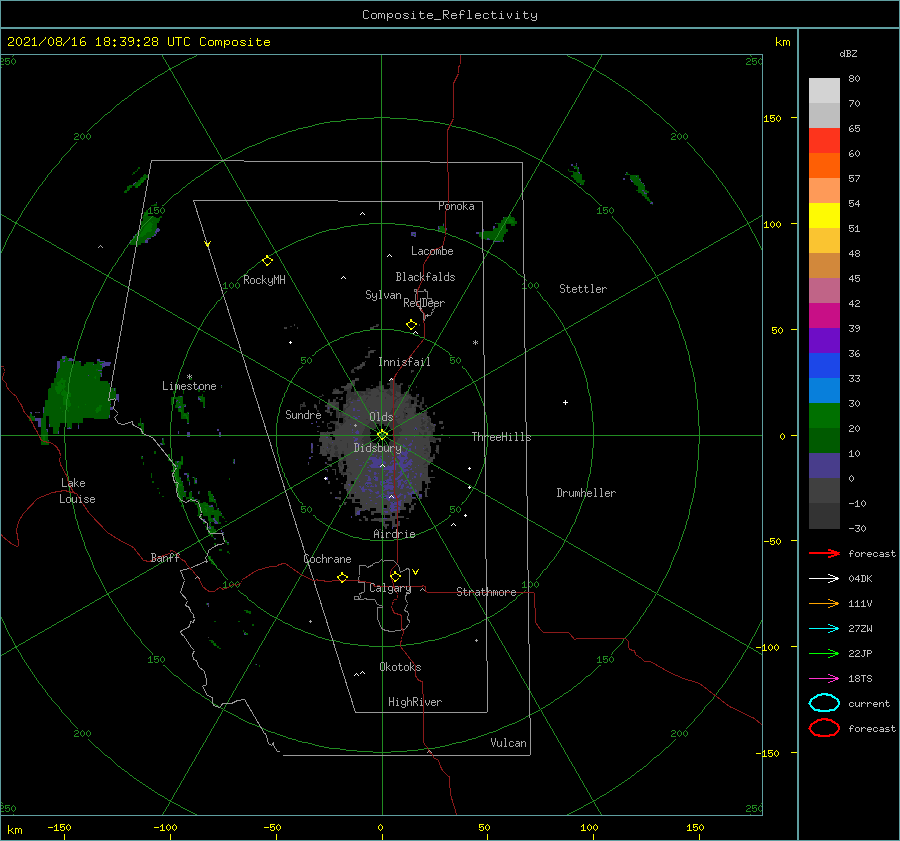
Task: Pick the bright yellow dBZ swatch
Action: pos(824,216)
